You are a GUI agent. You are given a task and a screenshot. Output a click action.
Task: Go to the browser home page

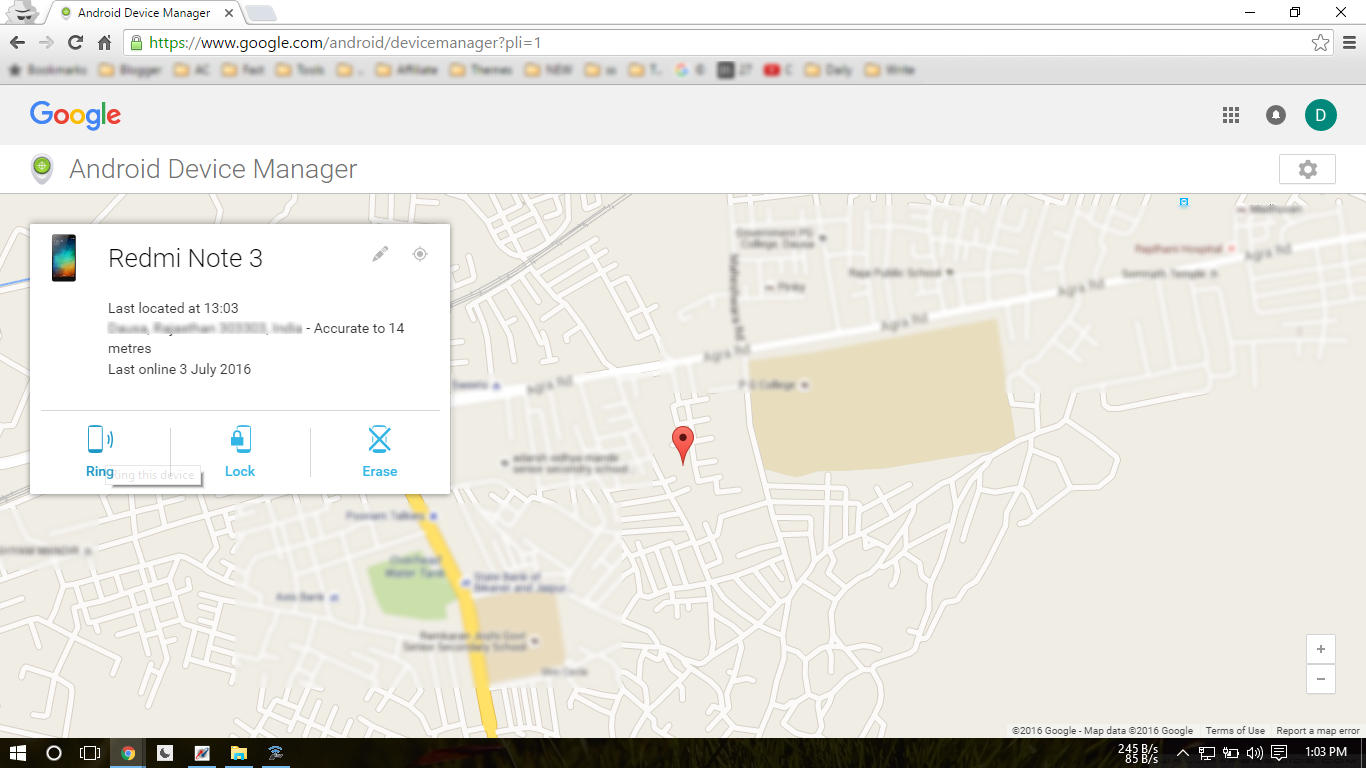[104, 43]
